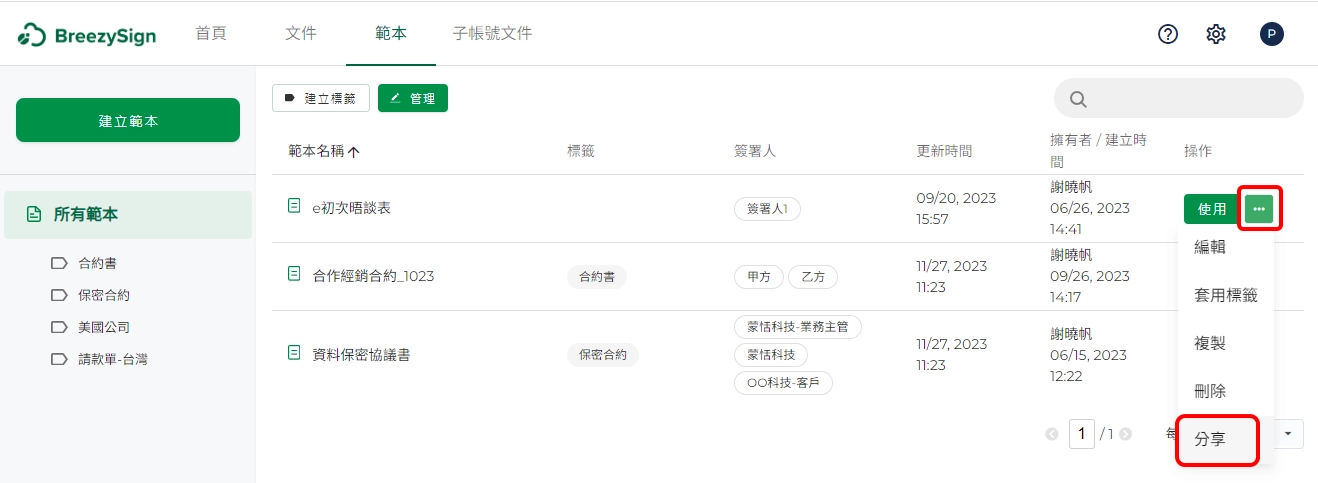Switch to the 文件 tab
This screenshot has height=483, width=1318.
tap(301, 34)
